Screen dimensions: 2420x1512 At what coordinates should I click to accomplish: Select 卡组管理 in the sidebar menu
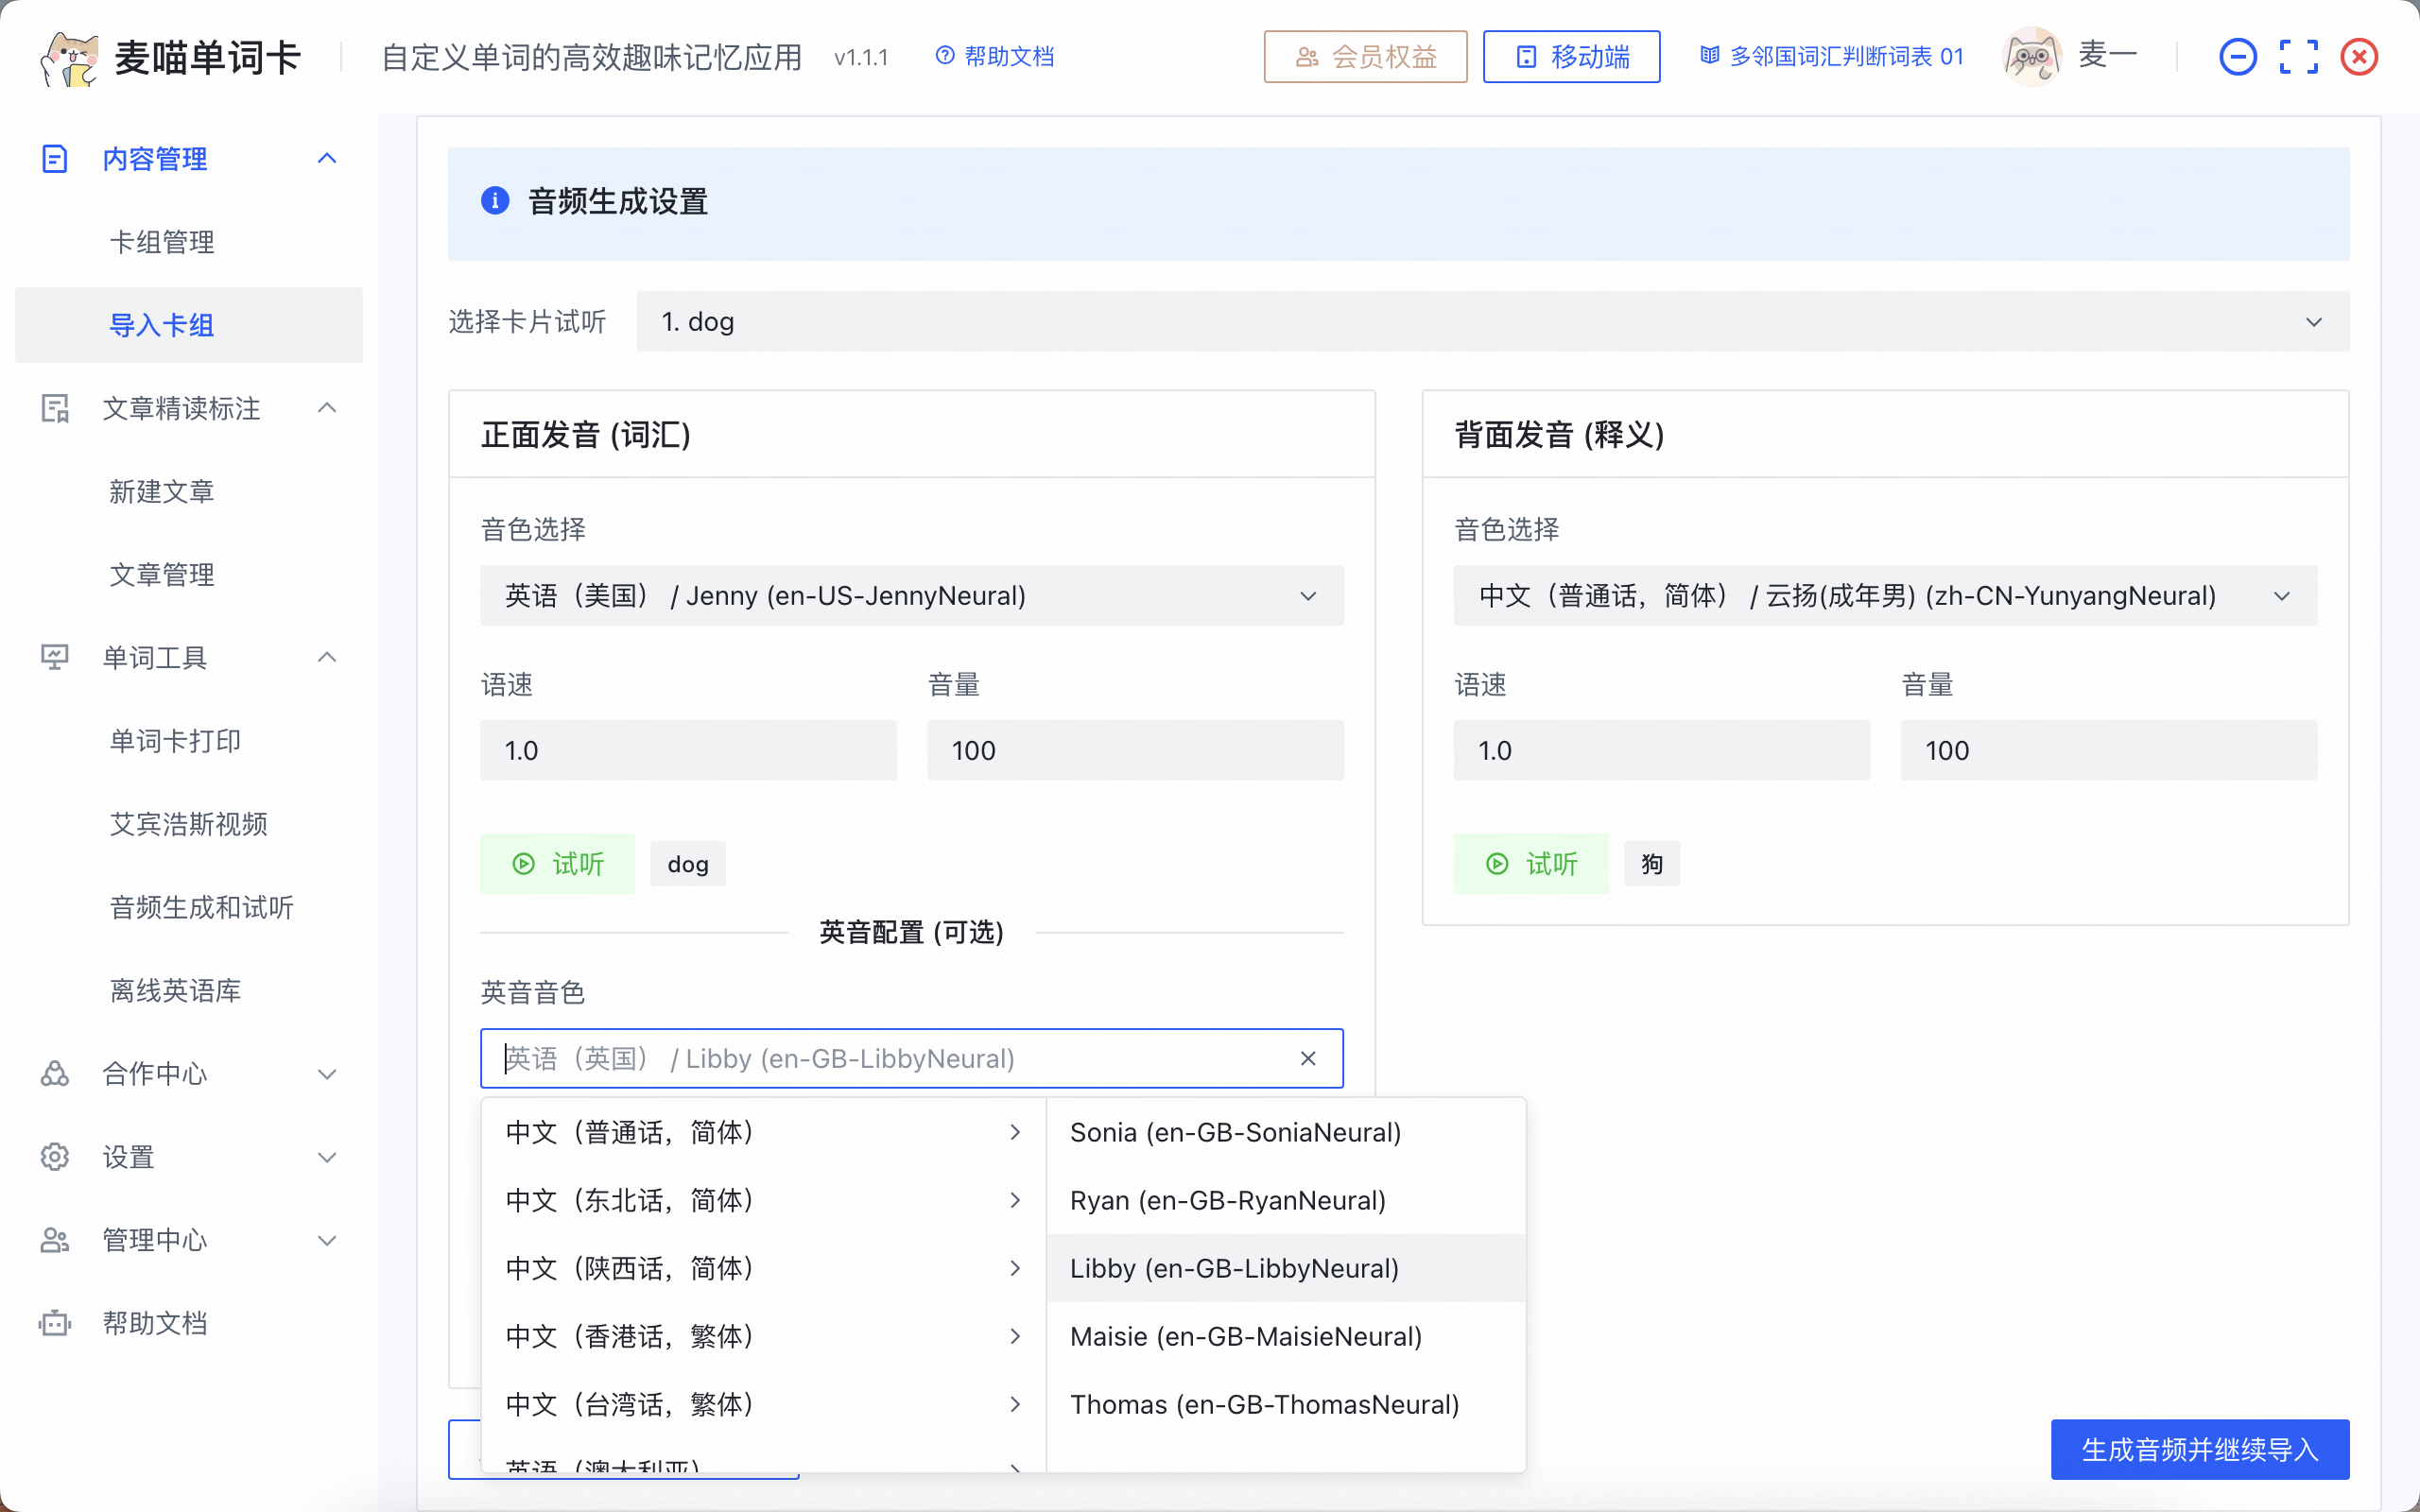[x=162, y=241]
